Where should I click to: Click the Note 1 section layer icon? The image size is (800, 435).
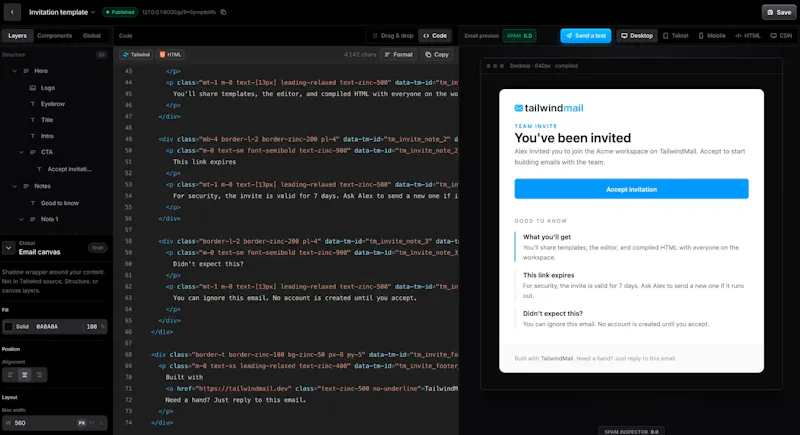pyautogui.click(x=33, y=219)
